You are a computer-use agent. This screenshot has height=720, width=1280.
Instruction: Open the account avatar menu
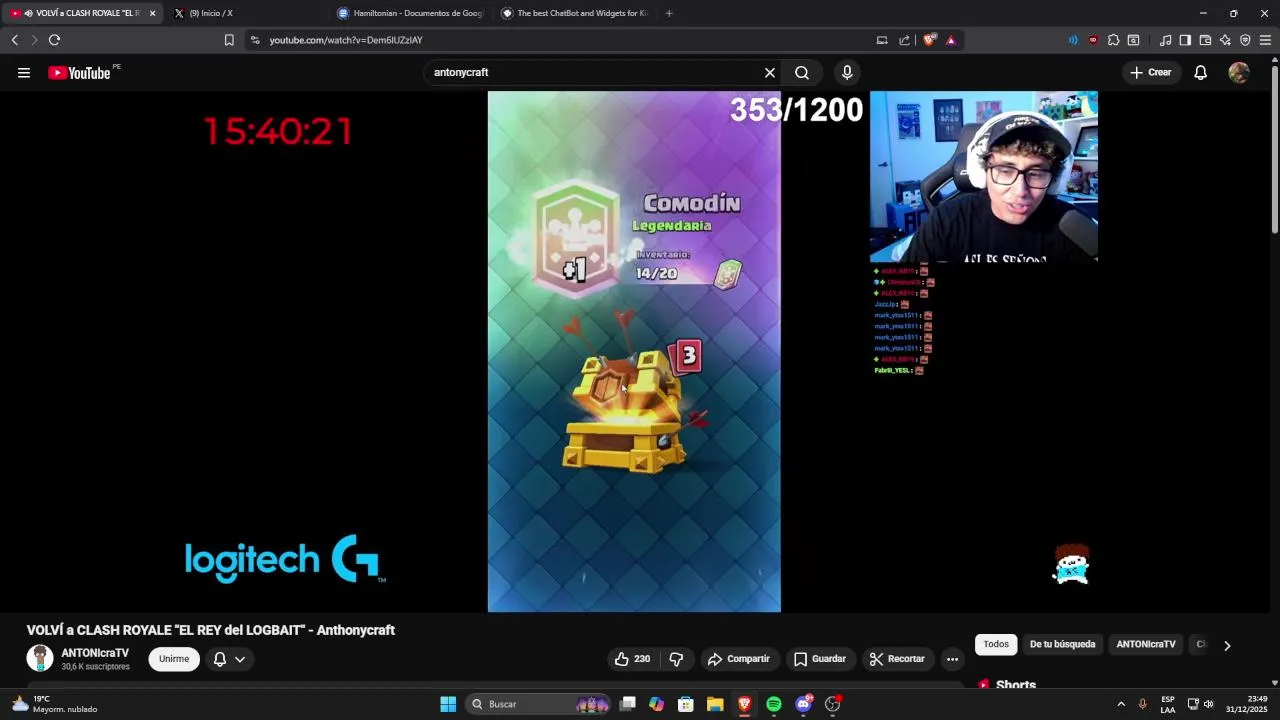tap(1239, 72)
